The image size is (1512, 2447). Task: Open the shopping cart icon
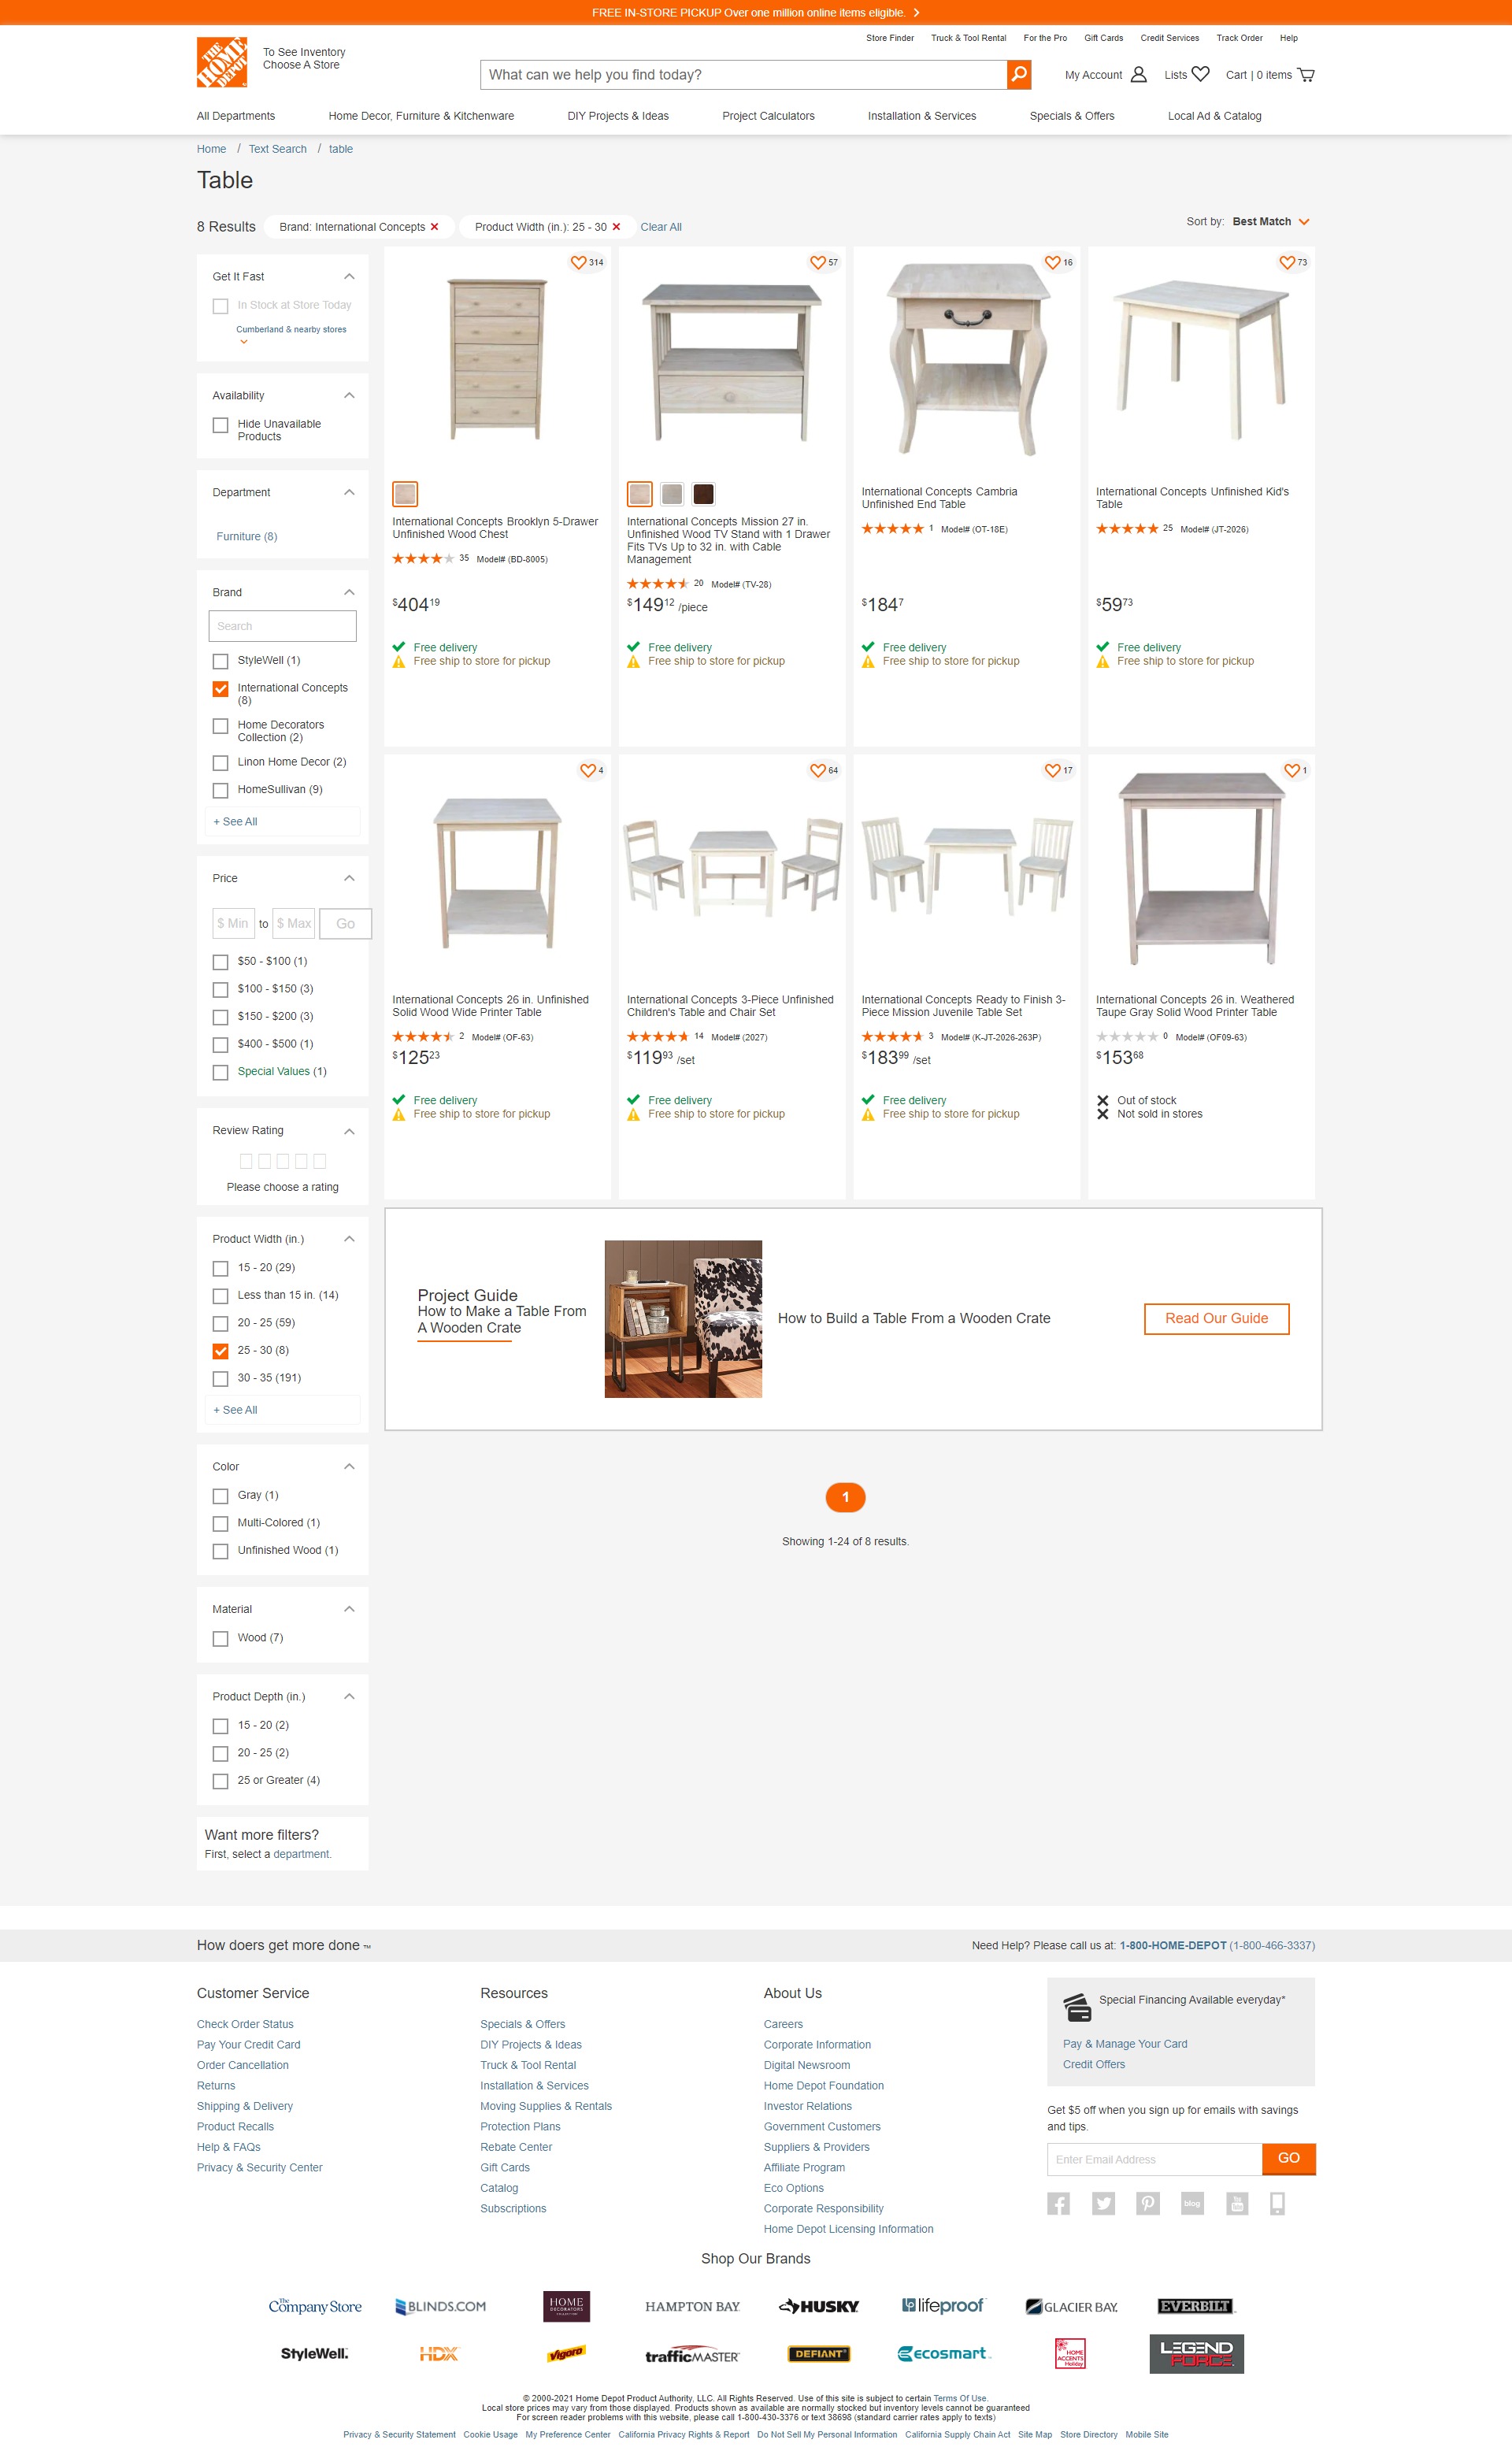(1306, 74)
